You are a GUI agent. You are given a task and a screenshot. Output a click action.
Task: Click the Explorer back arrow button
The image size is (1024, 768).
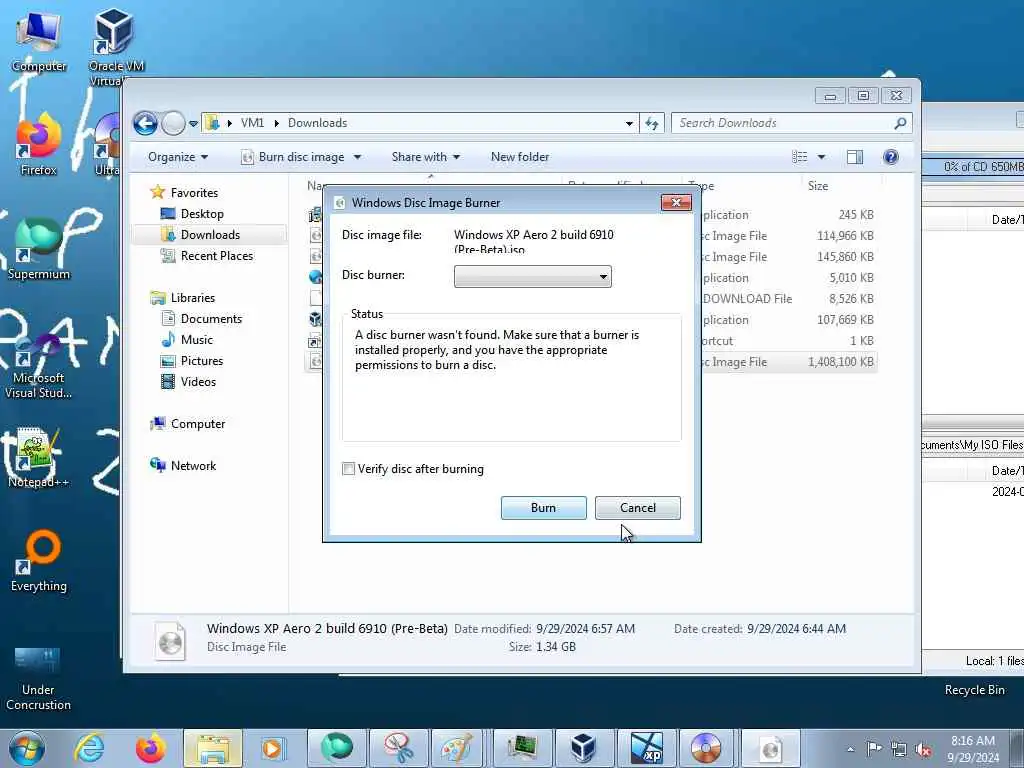(146, 123)
